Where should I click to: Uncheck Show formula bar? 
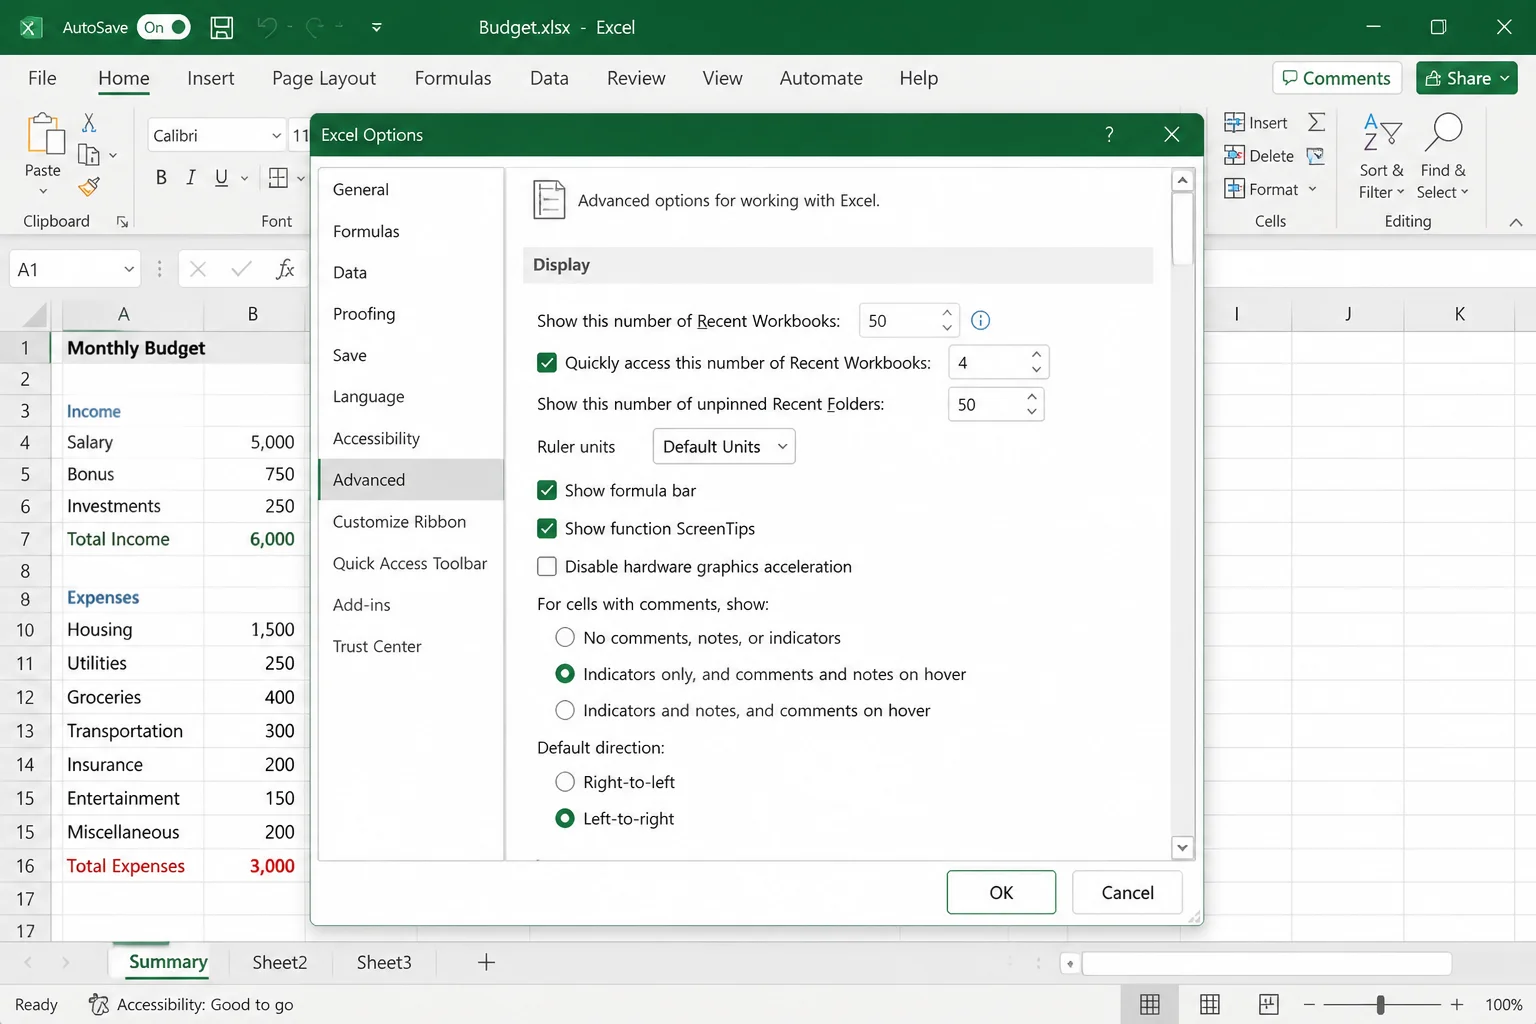coord(547,490)
